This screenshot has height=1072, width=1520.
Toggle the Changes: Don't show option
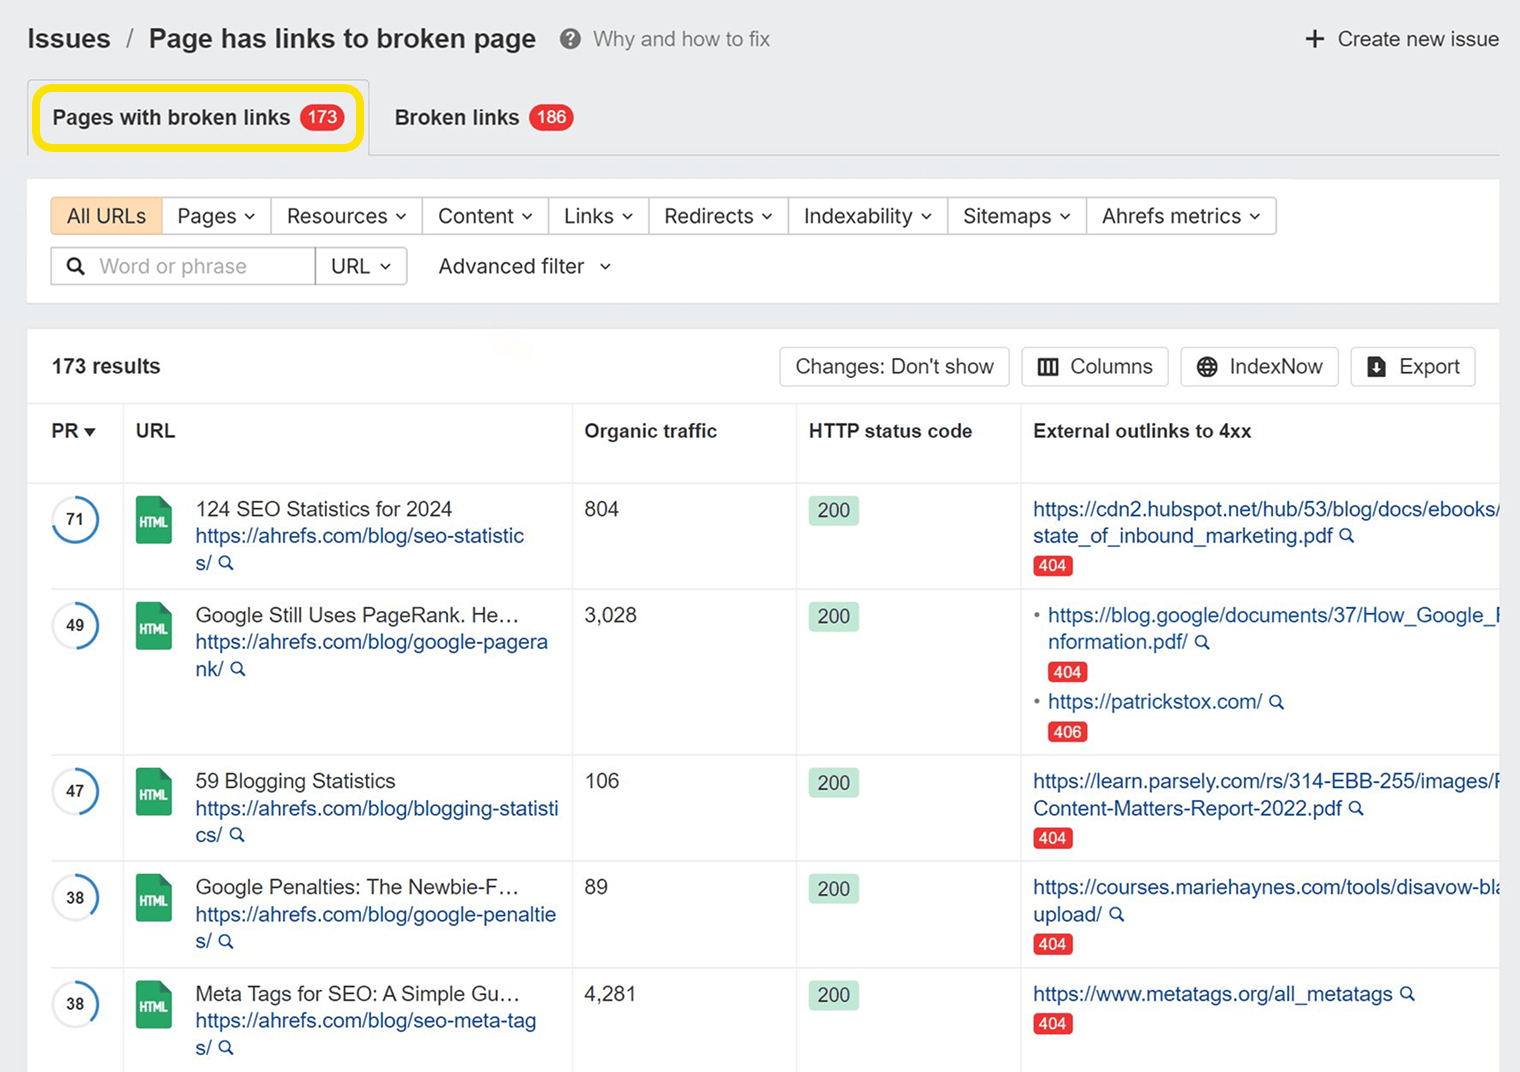point(893,366)
